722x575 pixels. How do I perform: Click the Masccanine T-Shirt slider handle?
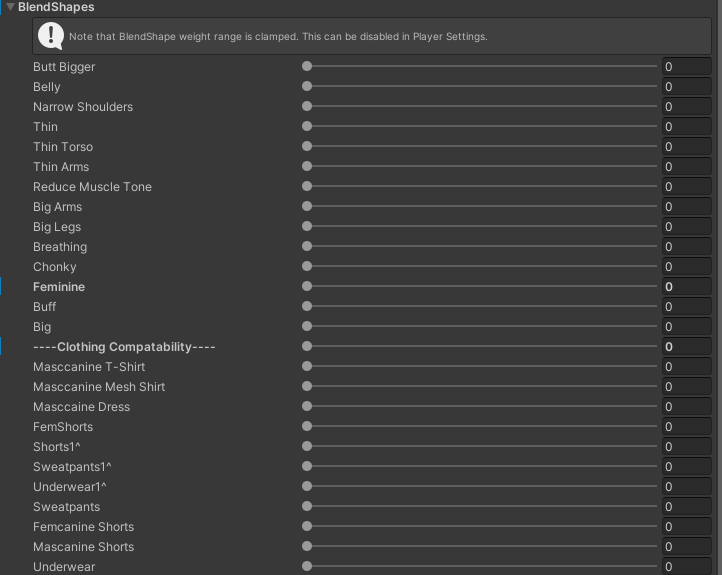(x=307, y=367)
